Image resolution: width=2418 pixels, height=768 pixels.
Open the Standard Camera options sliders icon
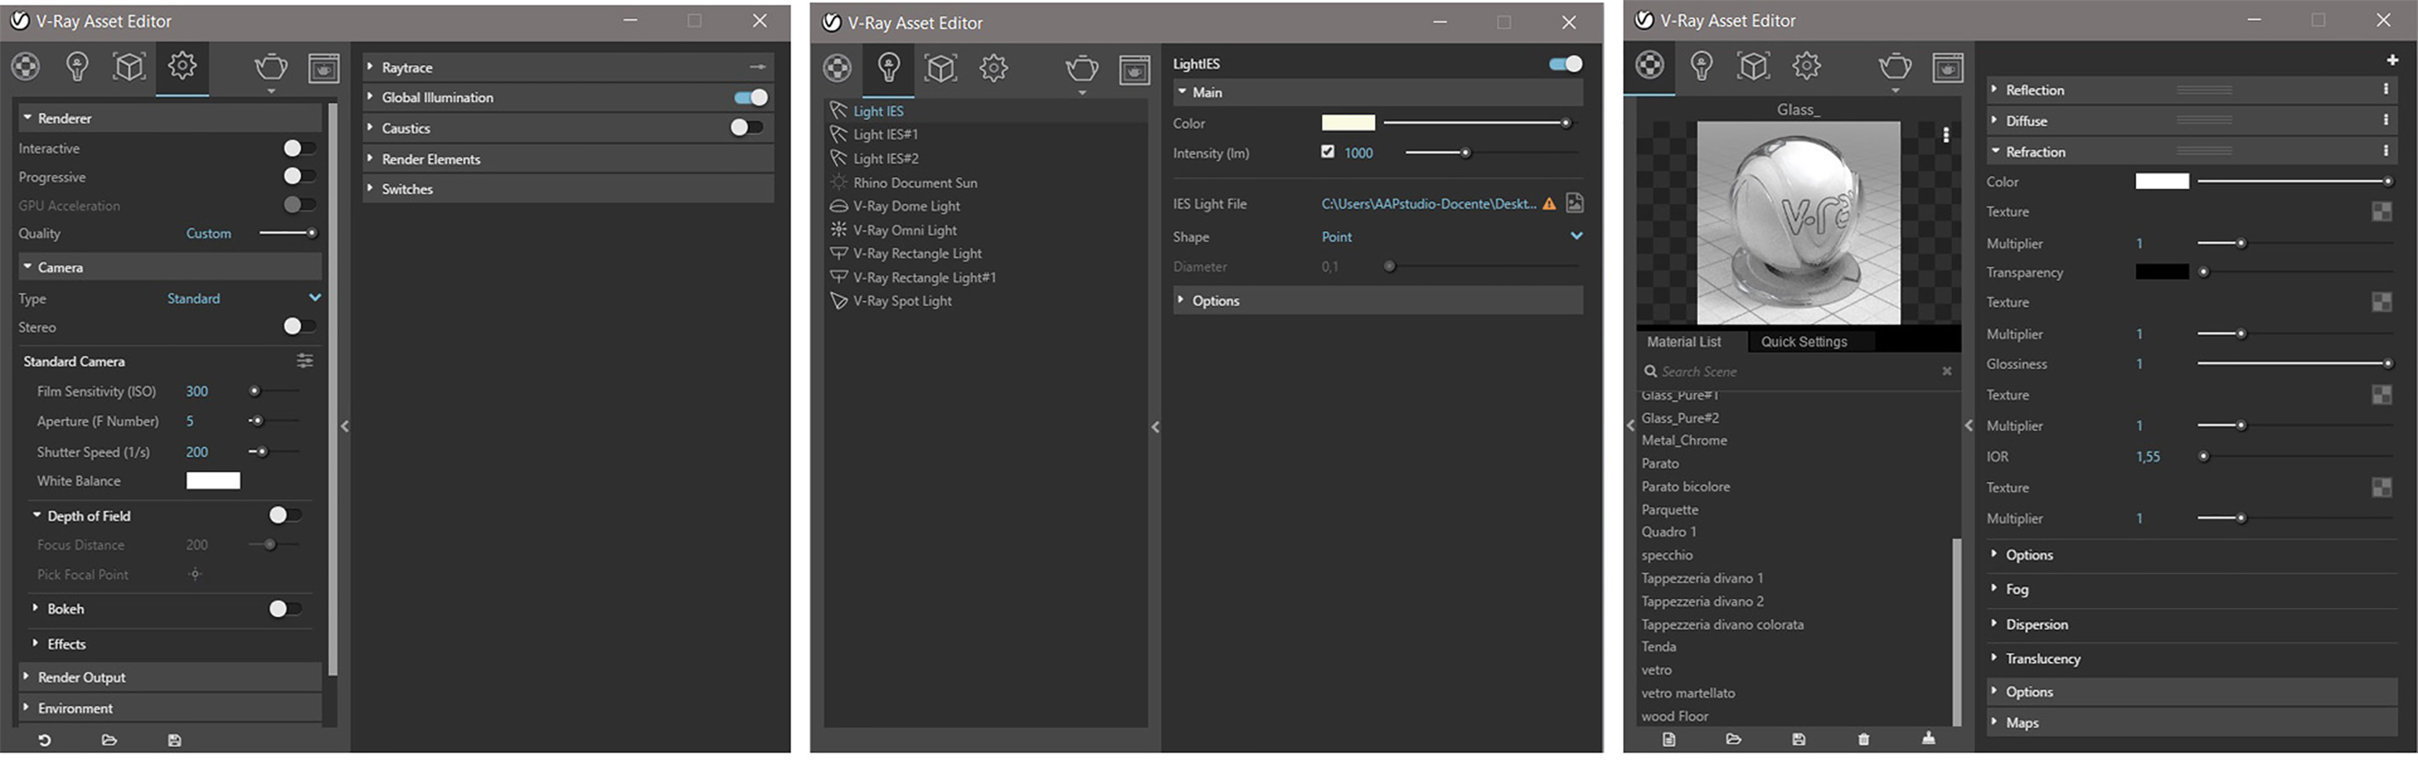[x=305, y=361]
